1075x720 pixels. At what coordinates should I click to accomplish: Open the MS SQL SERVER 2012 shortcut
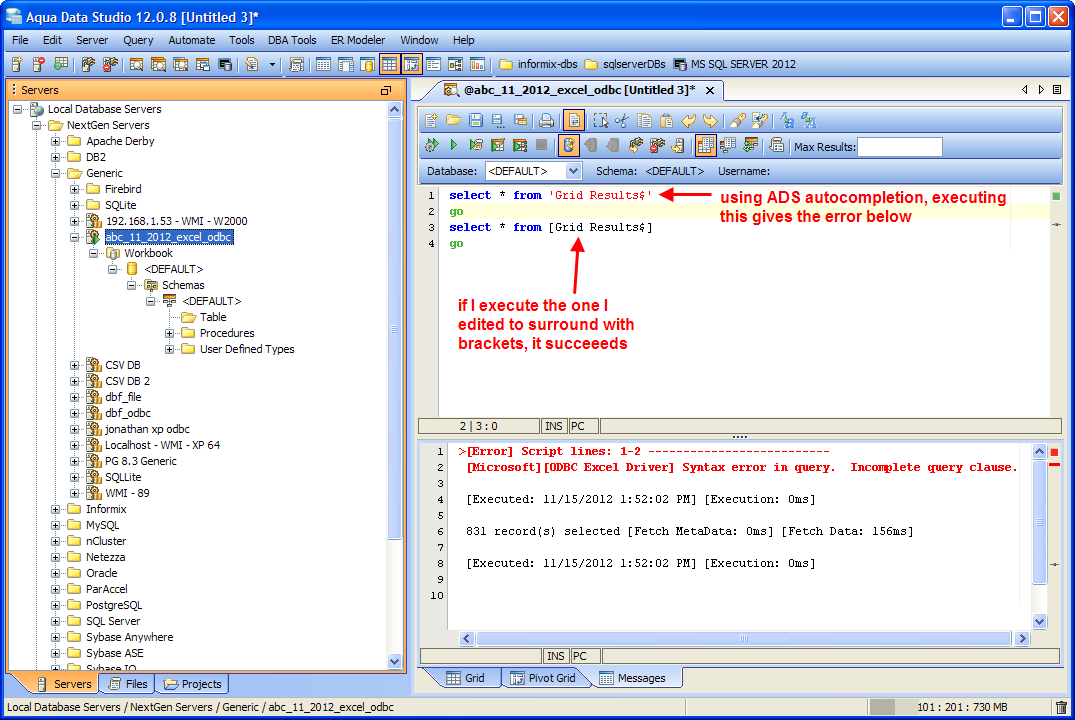(x=734, y=64)
